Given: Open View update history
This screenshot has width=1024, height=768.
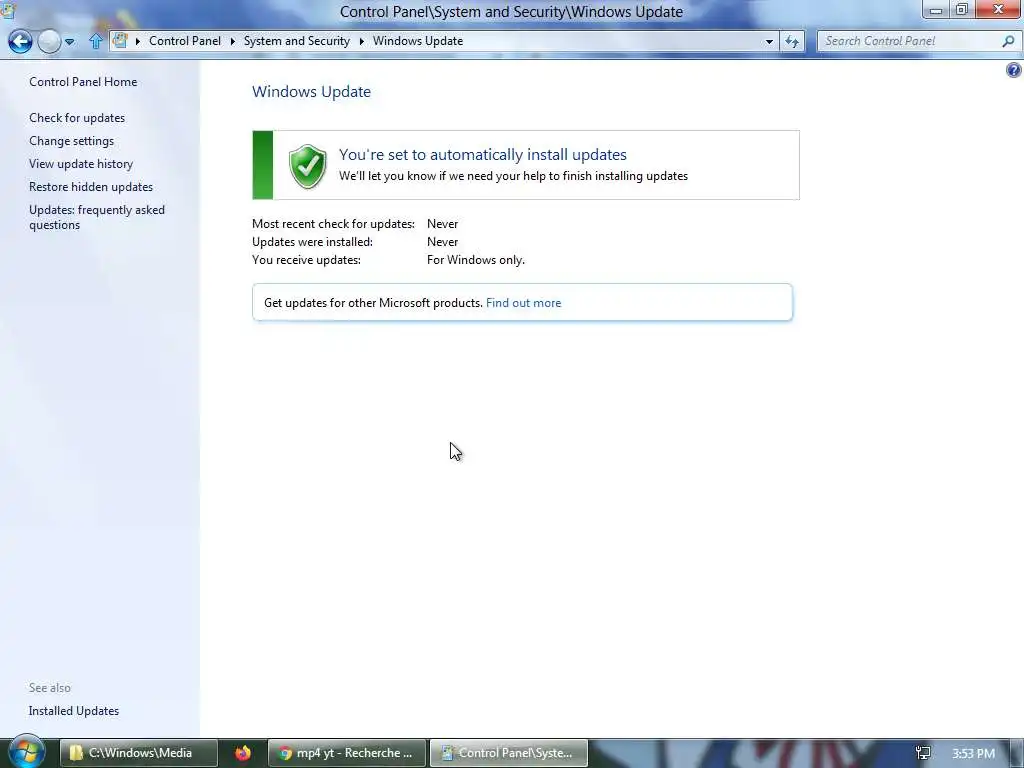Looking at the screenshot, I should pyautogui.click(x=81, y=163).
